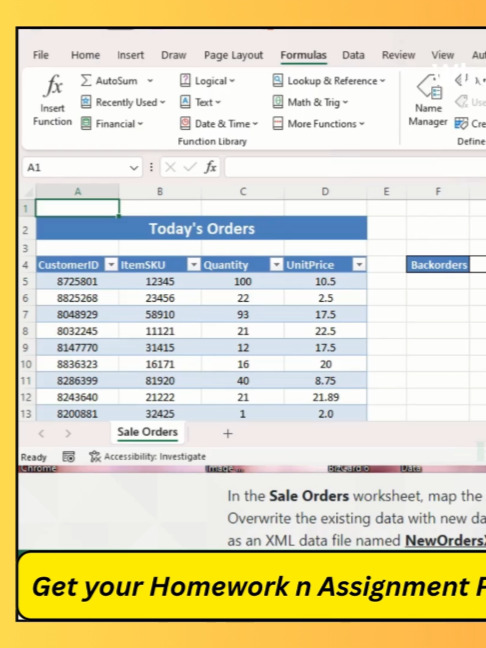This screenshot has width=486, height=648.
Task: Click the macro recording status bar icon
Action: point(69,457)
